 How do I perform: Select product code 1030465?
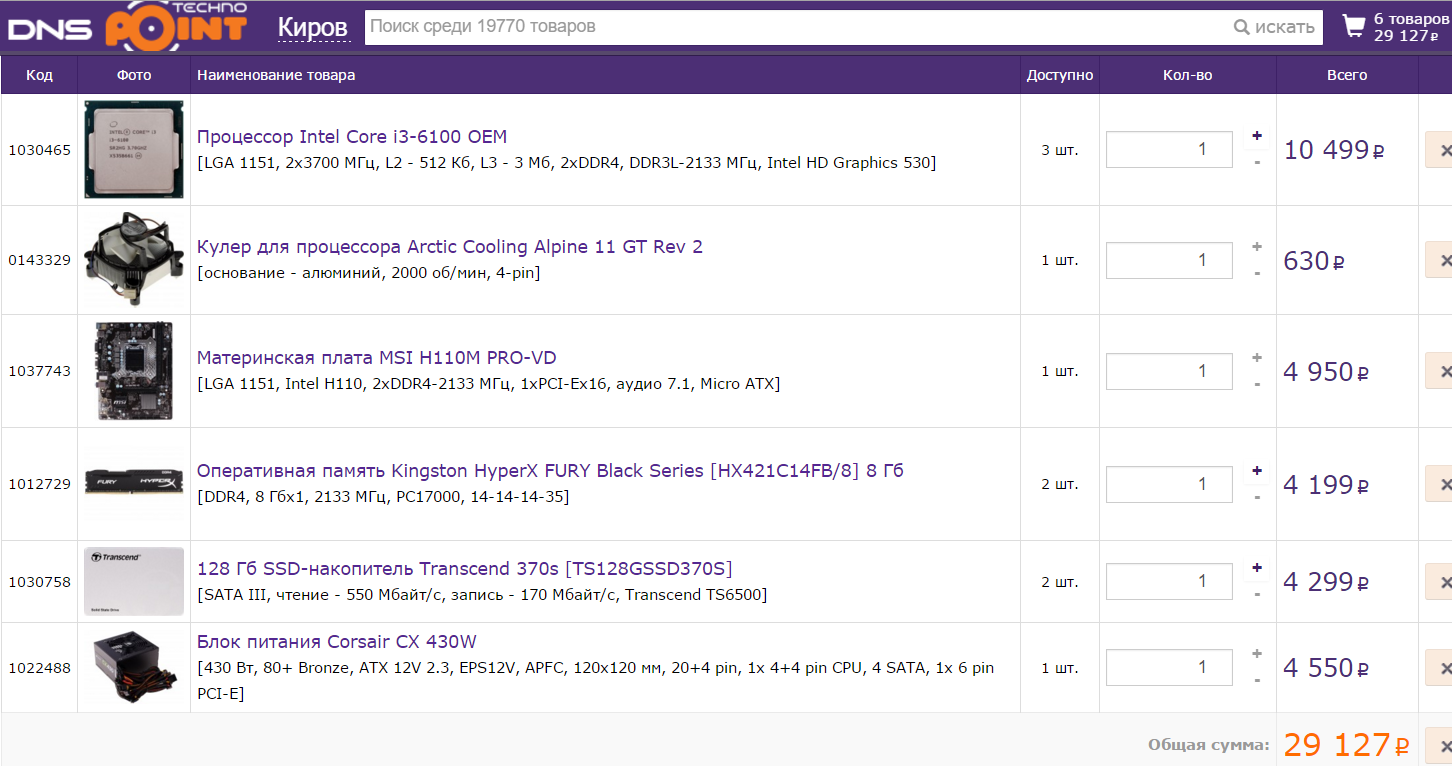tap(40, 150)
